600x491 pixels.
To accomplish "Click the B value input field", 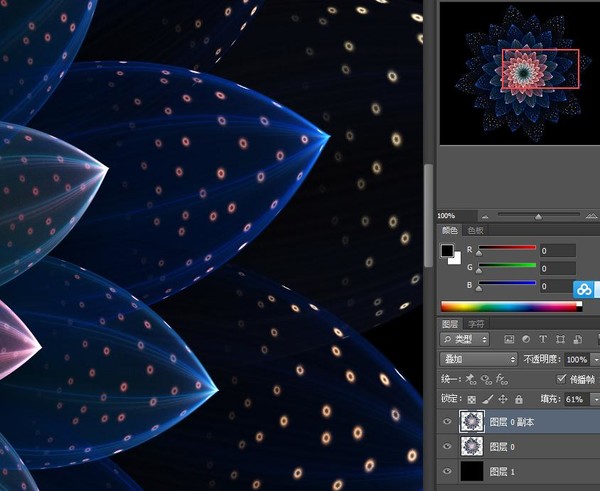I will click(557, 286).
